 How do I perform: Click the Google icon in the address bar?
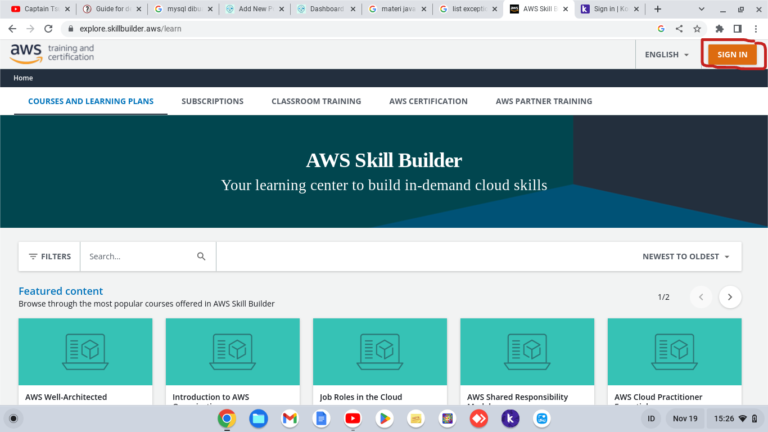coord(661,29)
